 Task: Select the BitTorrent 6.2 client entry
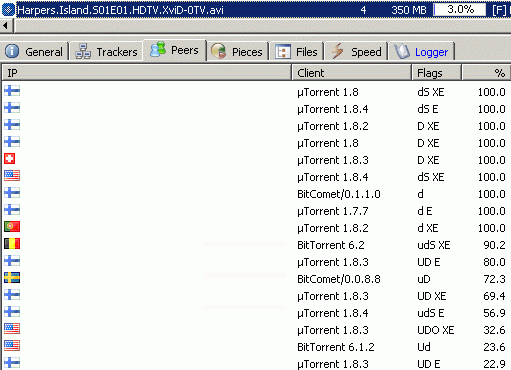pyautogui.click(x=331, y=245)
